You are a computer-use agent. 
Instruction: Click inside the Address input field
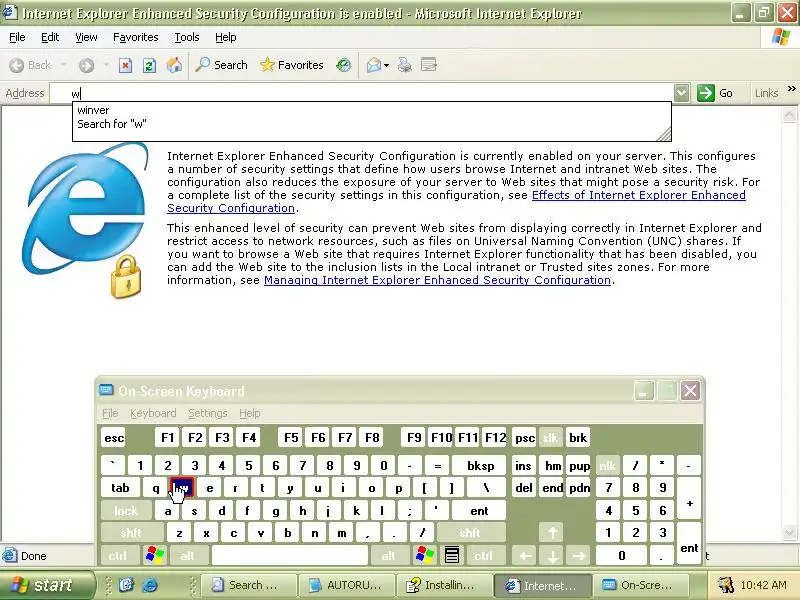click(x=361, y=93)
